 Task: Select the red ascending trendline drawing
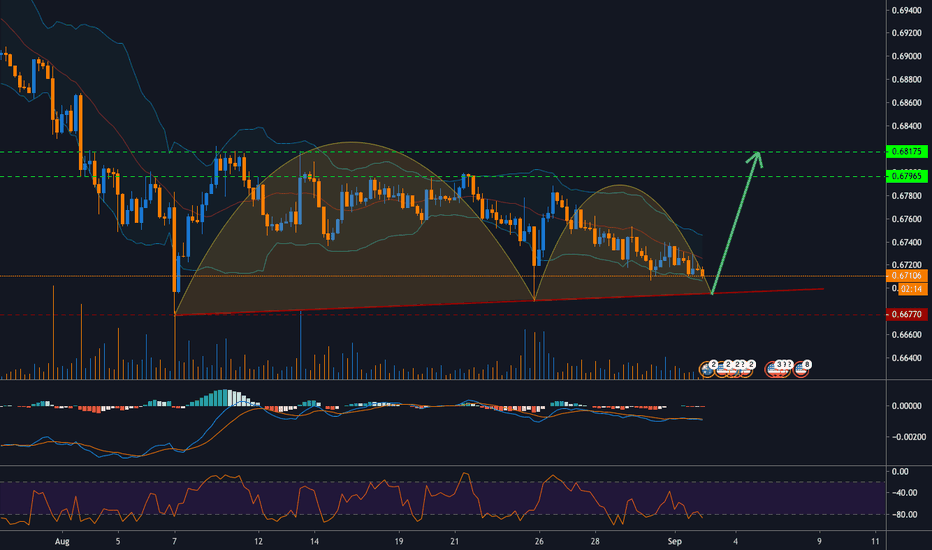point(499,301)
